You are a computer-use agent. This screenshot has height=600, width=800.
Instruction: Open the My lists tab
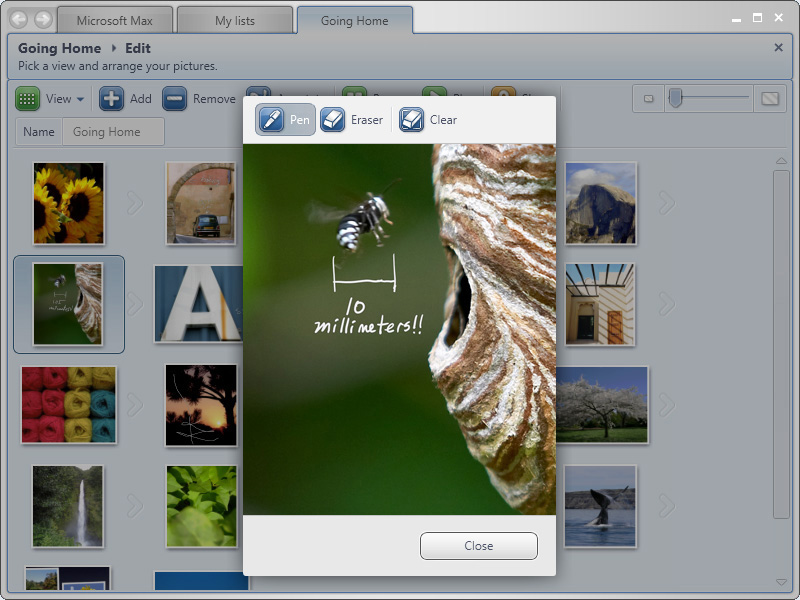tap(235, 21)
